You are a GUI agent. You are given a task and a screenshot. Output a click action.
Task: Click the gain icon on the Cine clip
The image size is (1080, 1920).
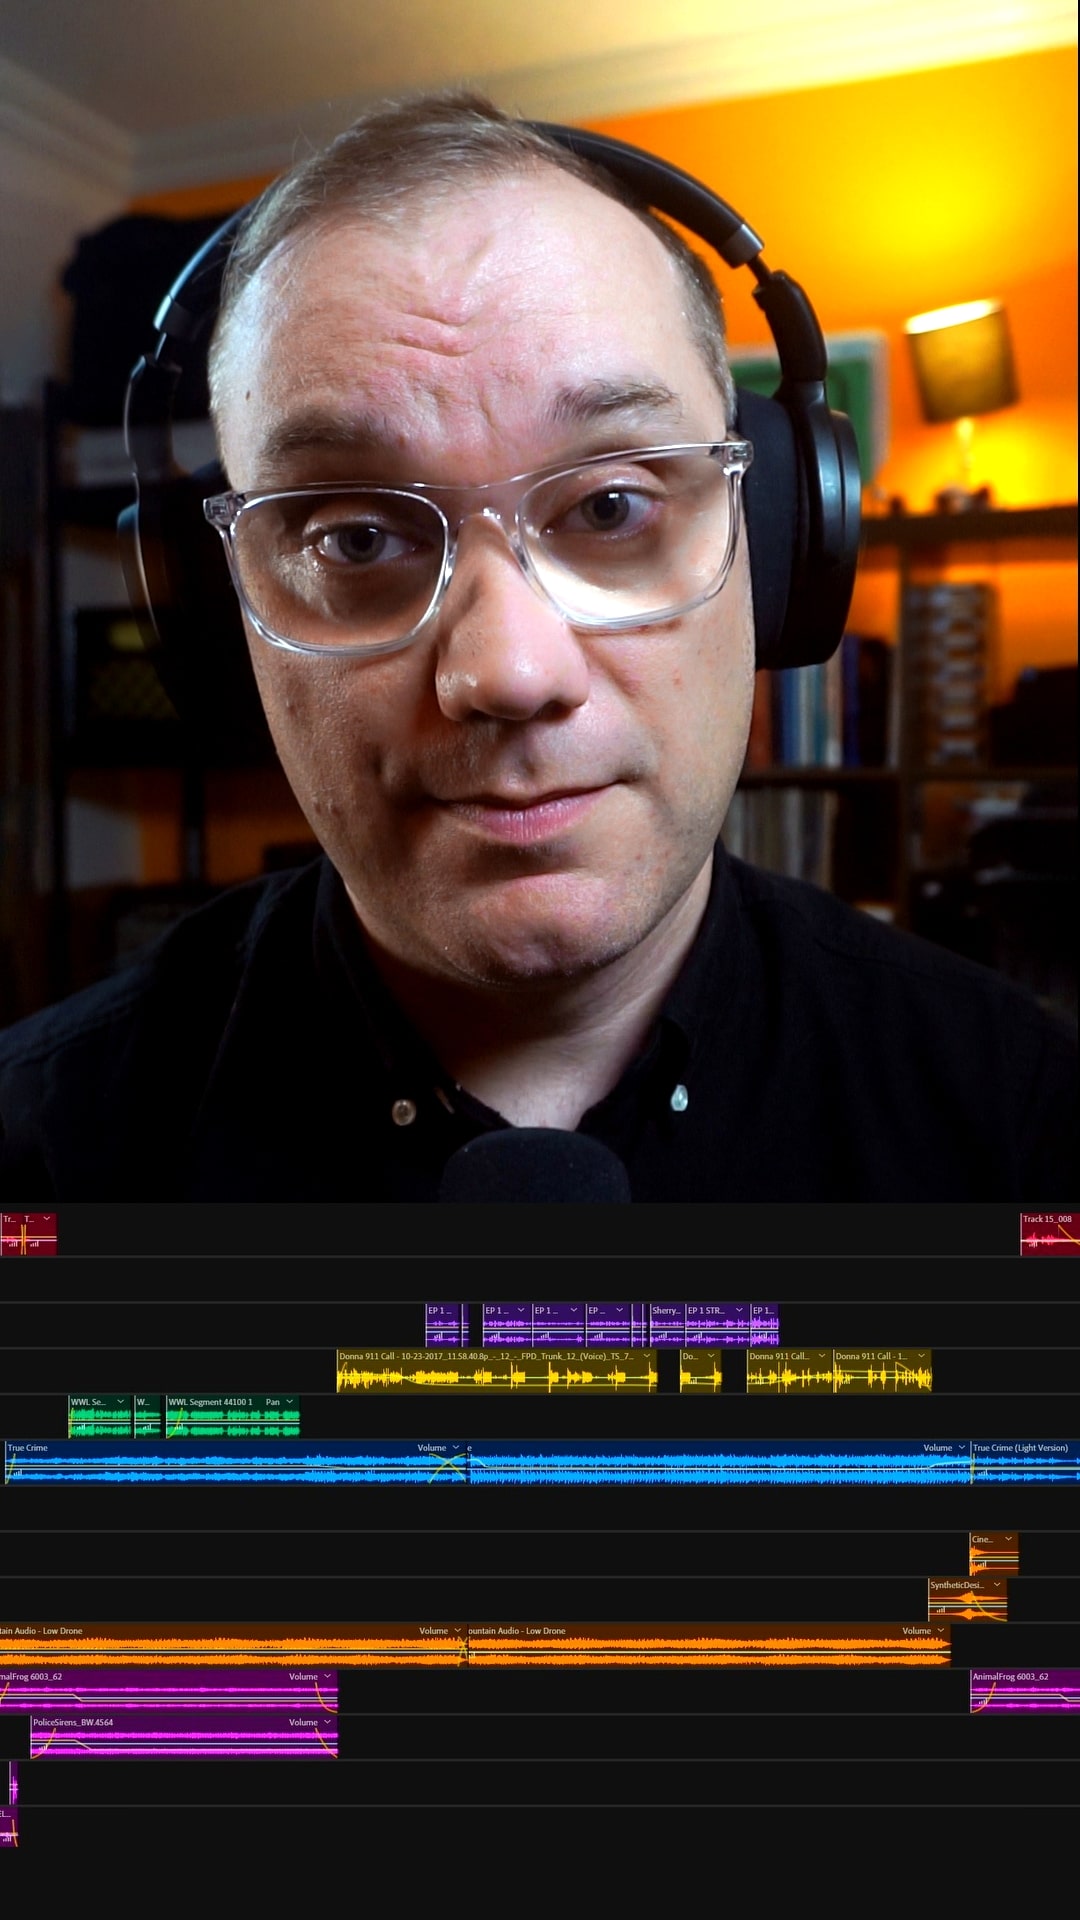coord(980,1565)
